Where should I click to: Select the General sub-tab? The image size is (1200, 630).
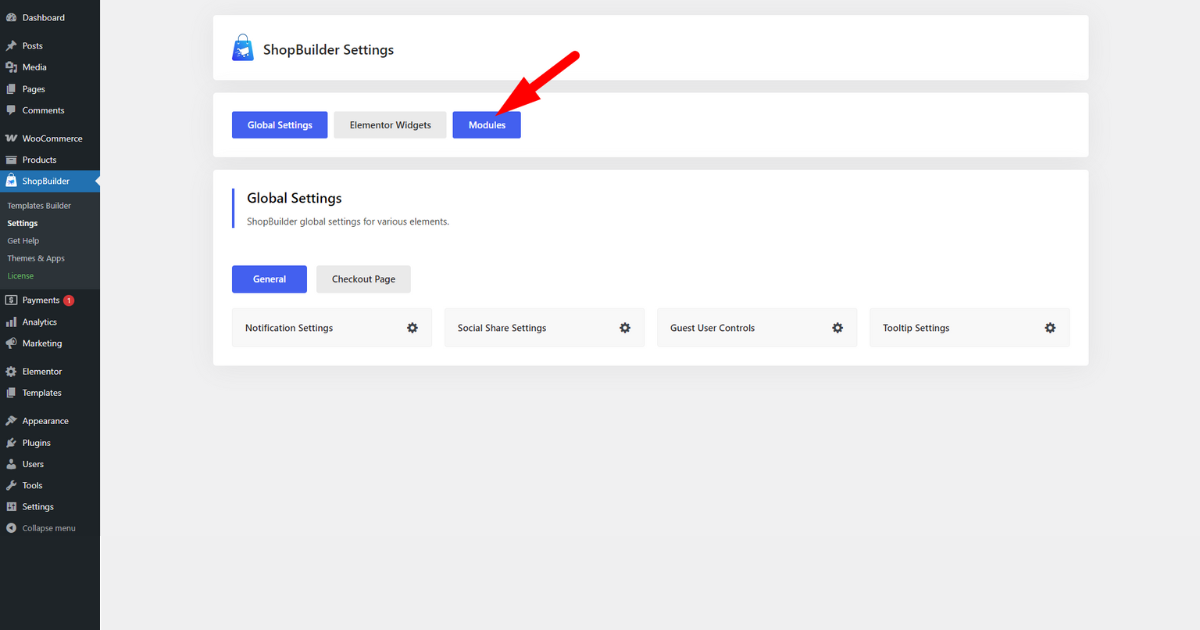(269, 279)
